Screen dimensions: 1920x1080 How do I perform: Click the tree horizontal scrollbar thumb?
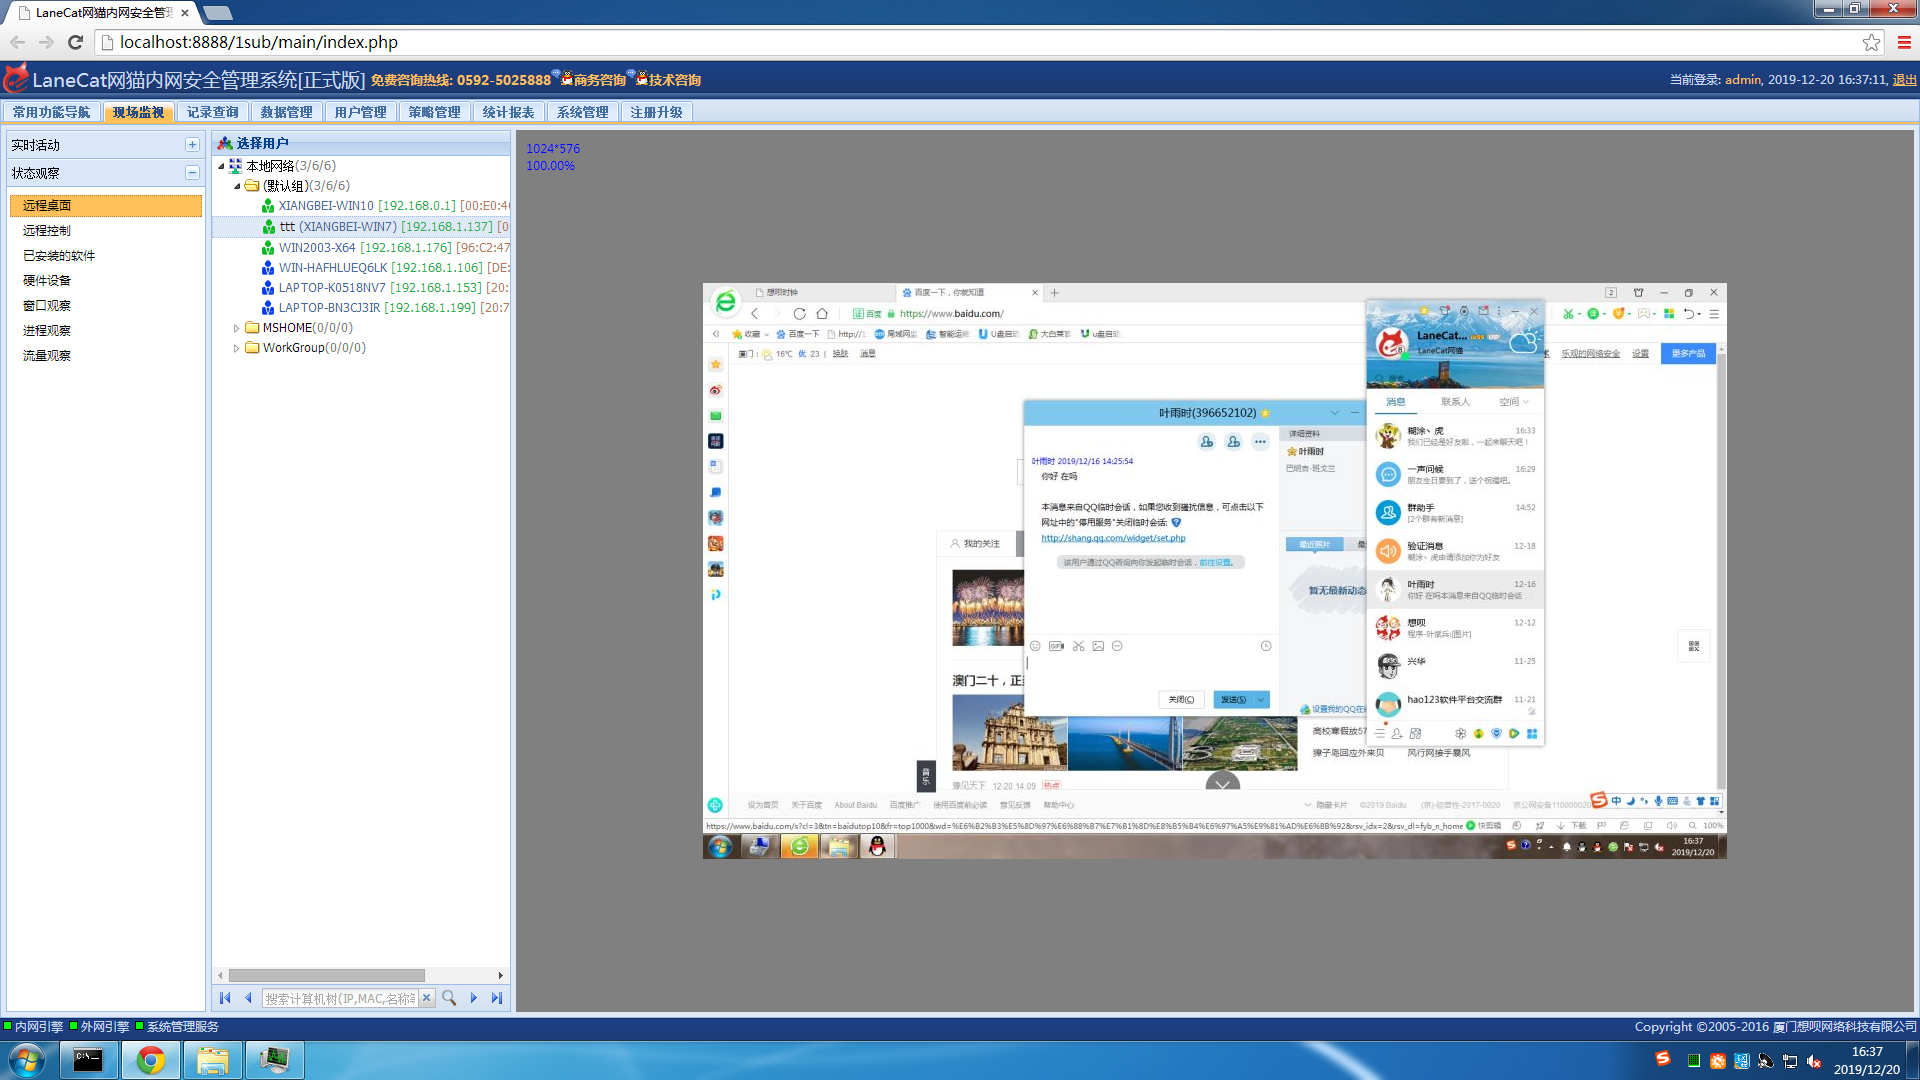tap(327, 975)
